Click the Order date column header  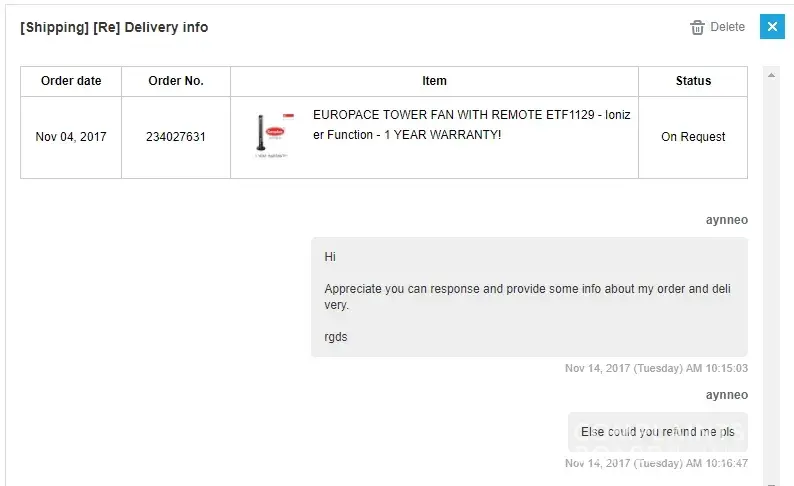coord(71,81)
